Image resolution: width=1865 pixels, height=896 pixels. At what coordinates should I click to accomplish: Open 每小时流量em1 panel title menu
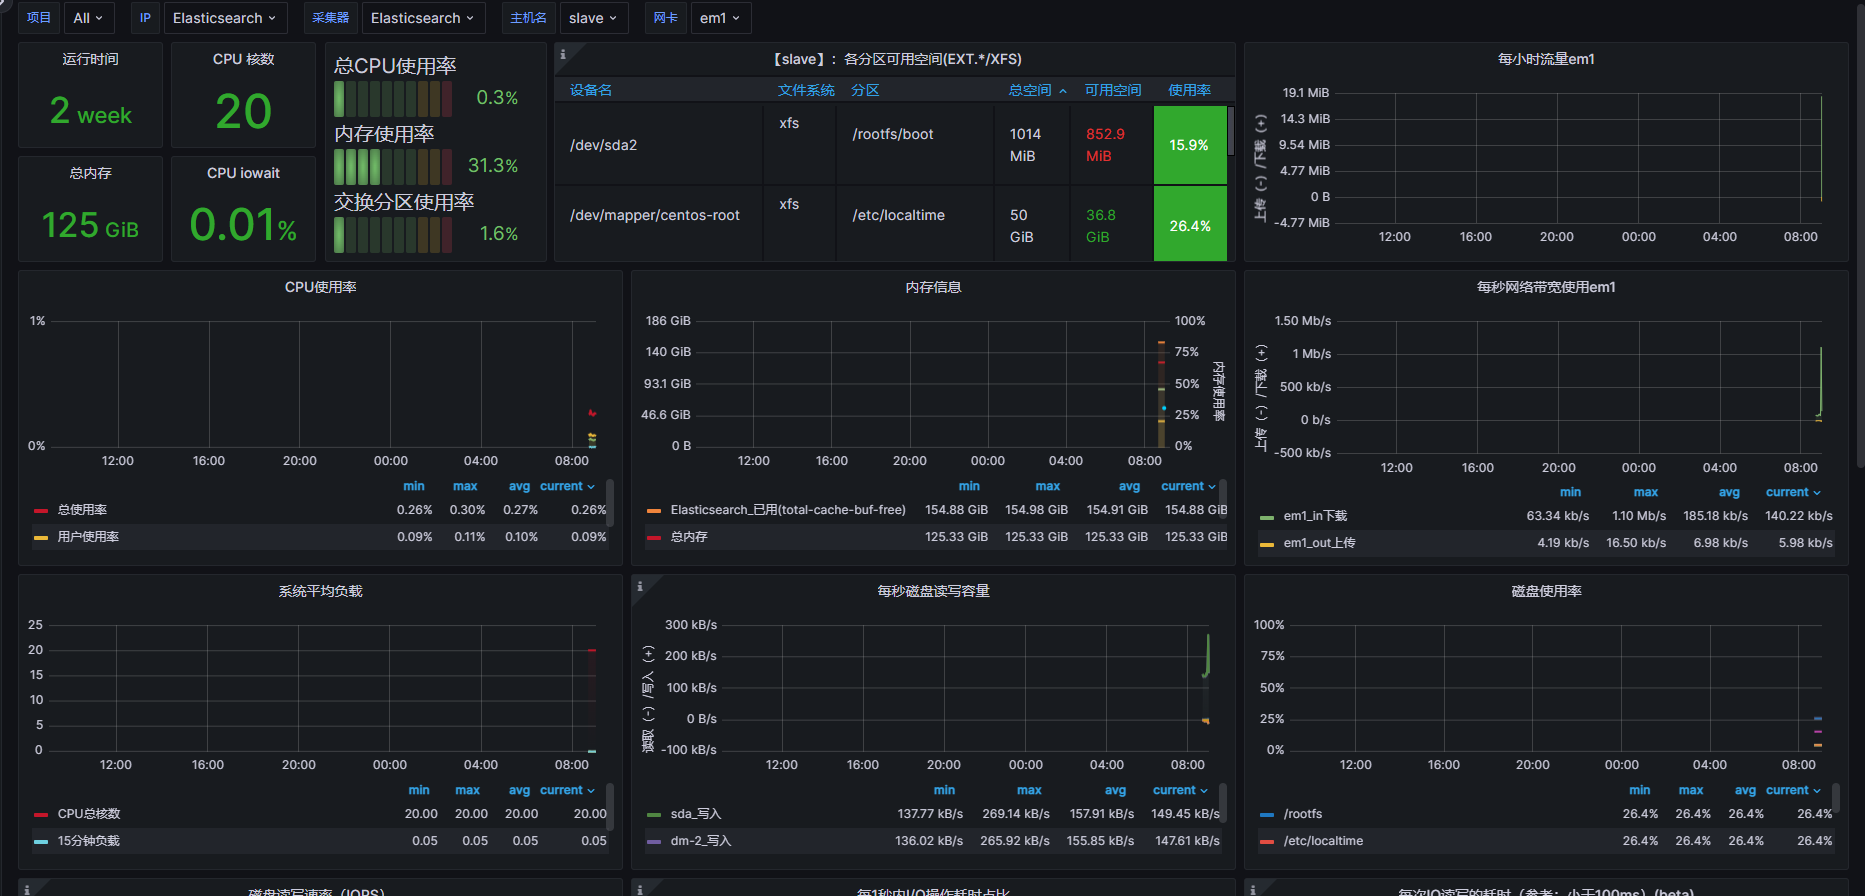coord(1546,59)
